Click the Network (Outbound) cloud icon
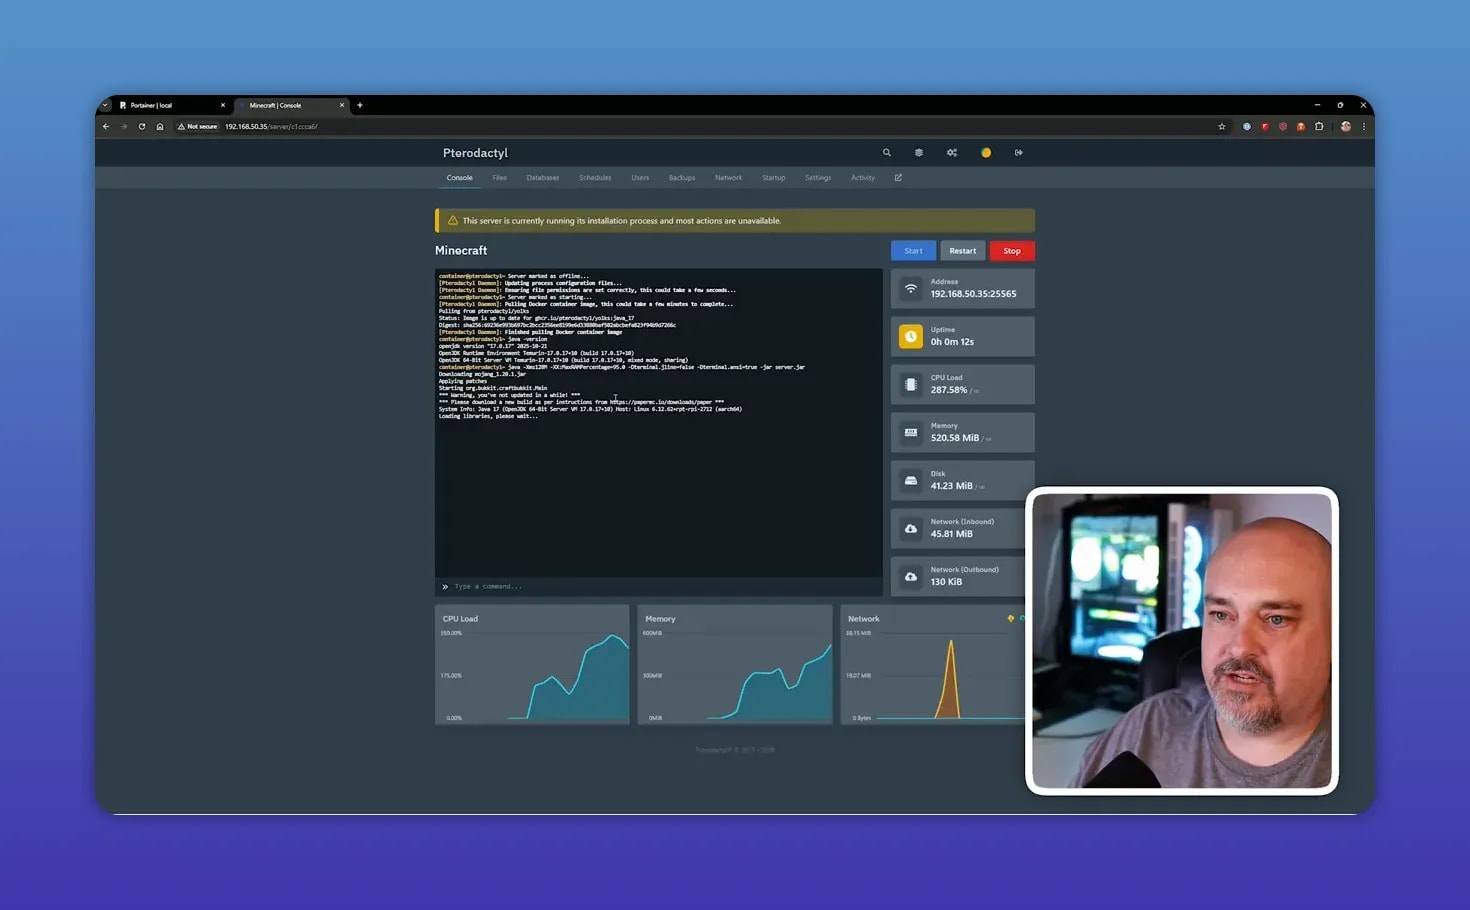Image resolution: width=1470 pixels, height=910 pixels. [911, 577]
